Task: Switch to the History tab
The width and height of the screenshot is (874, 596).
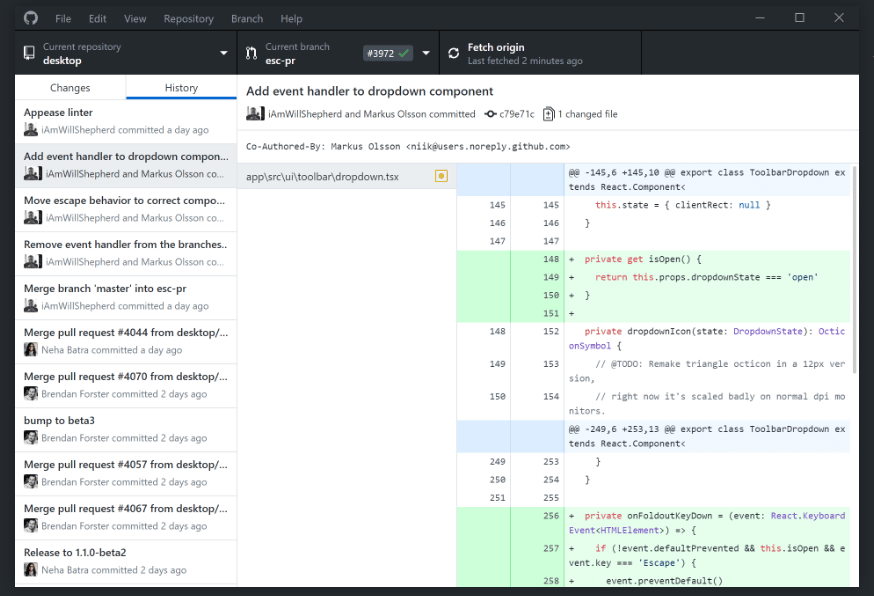Action: pos(181,88)
